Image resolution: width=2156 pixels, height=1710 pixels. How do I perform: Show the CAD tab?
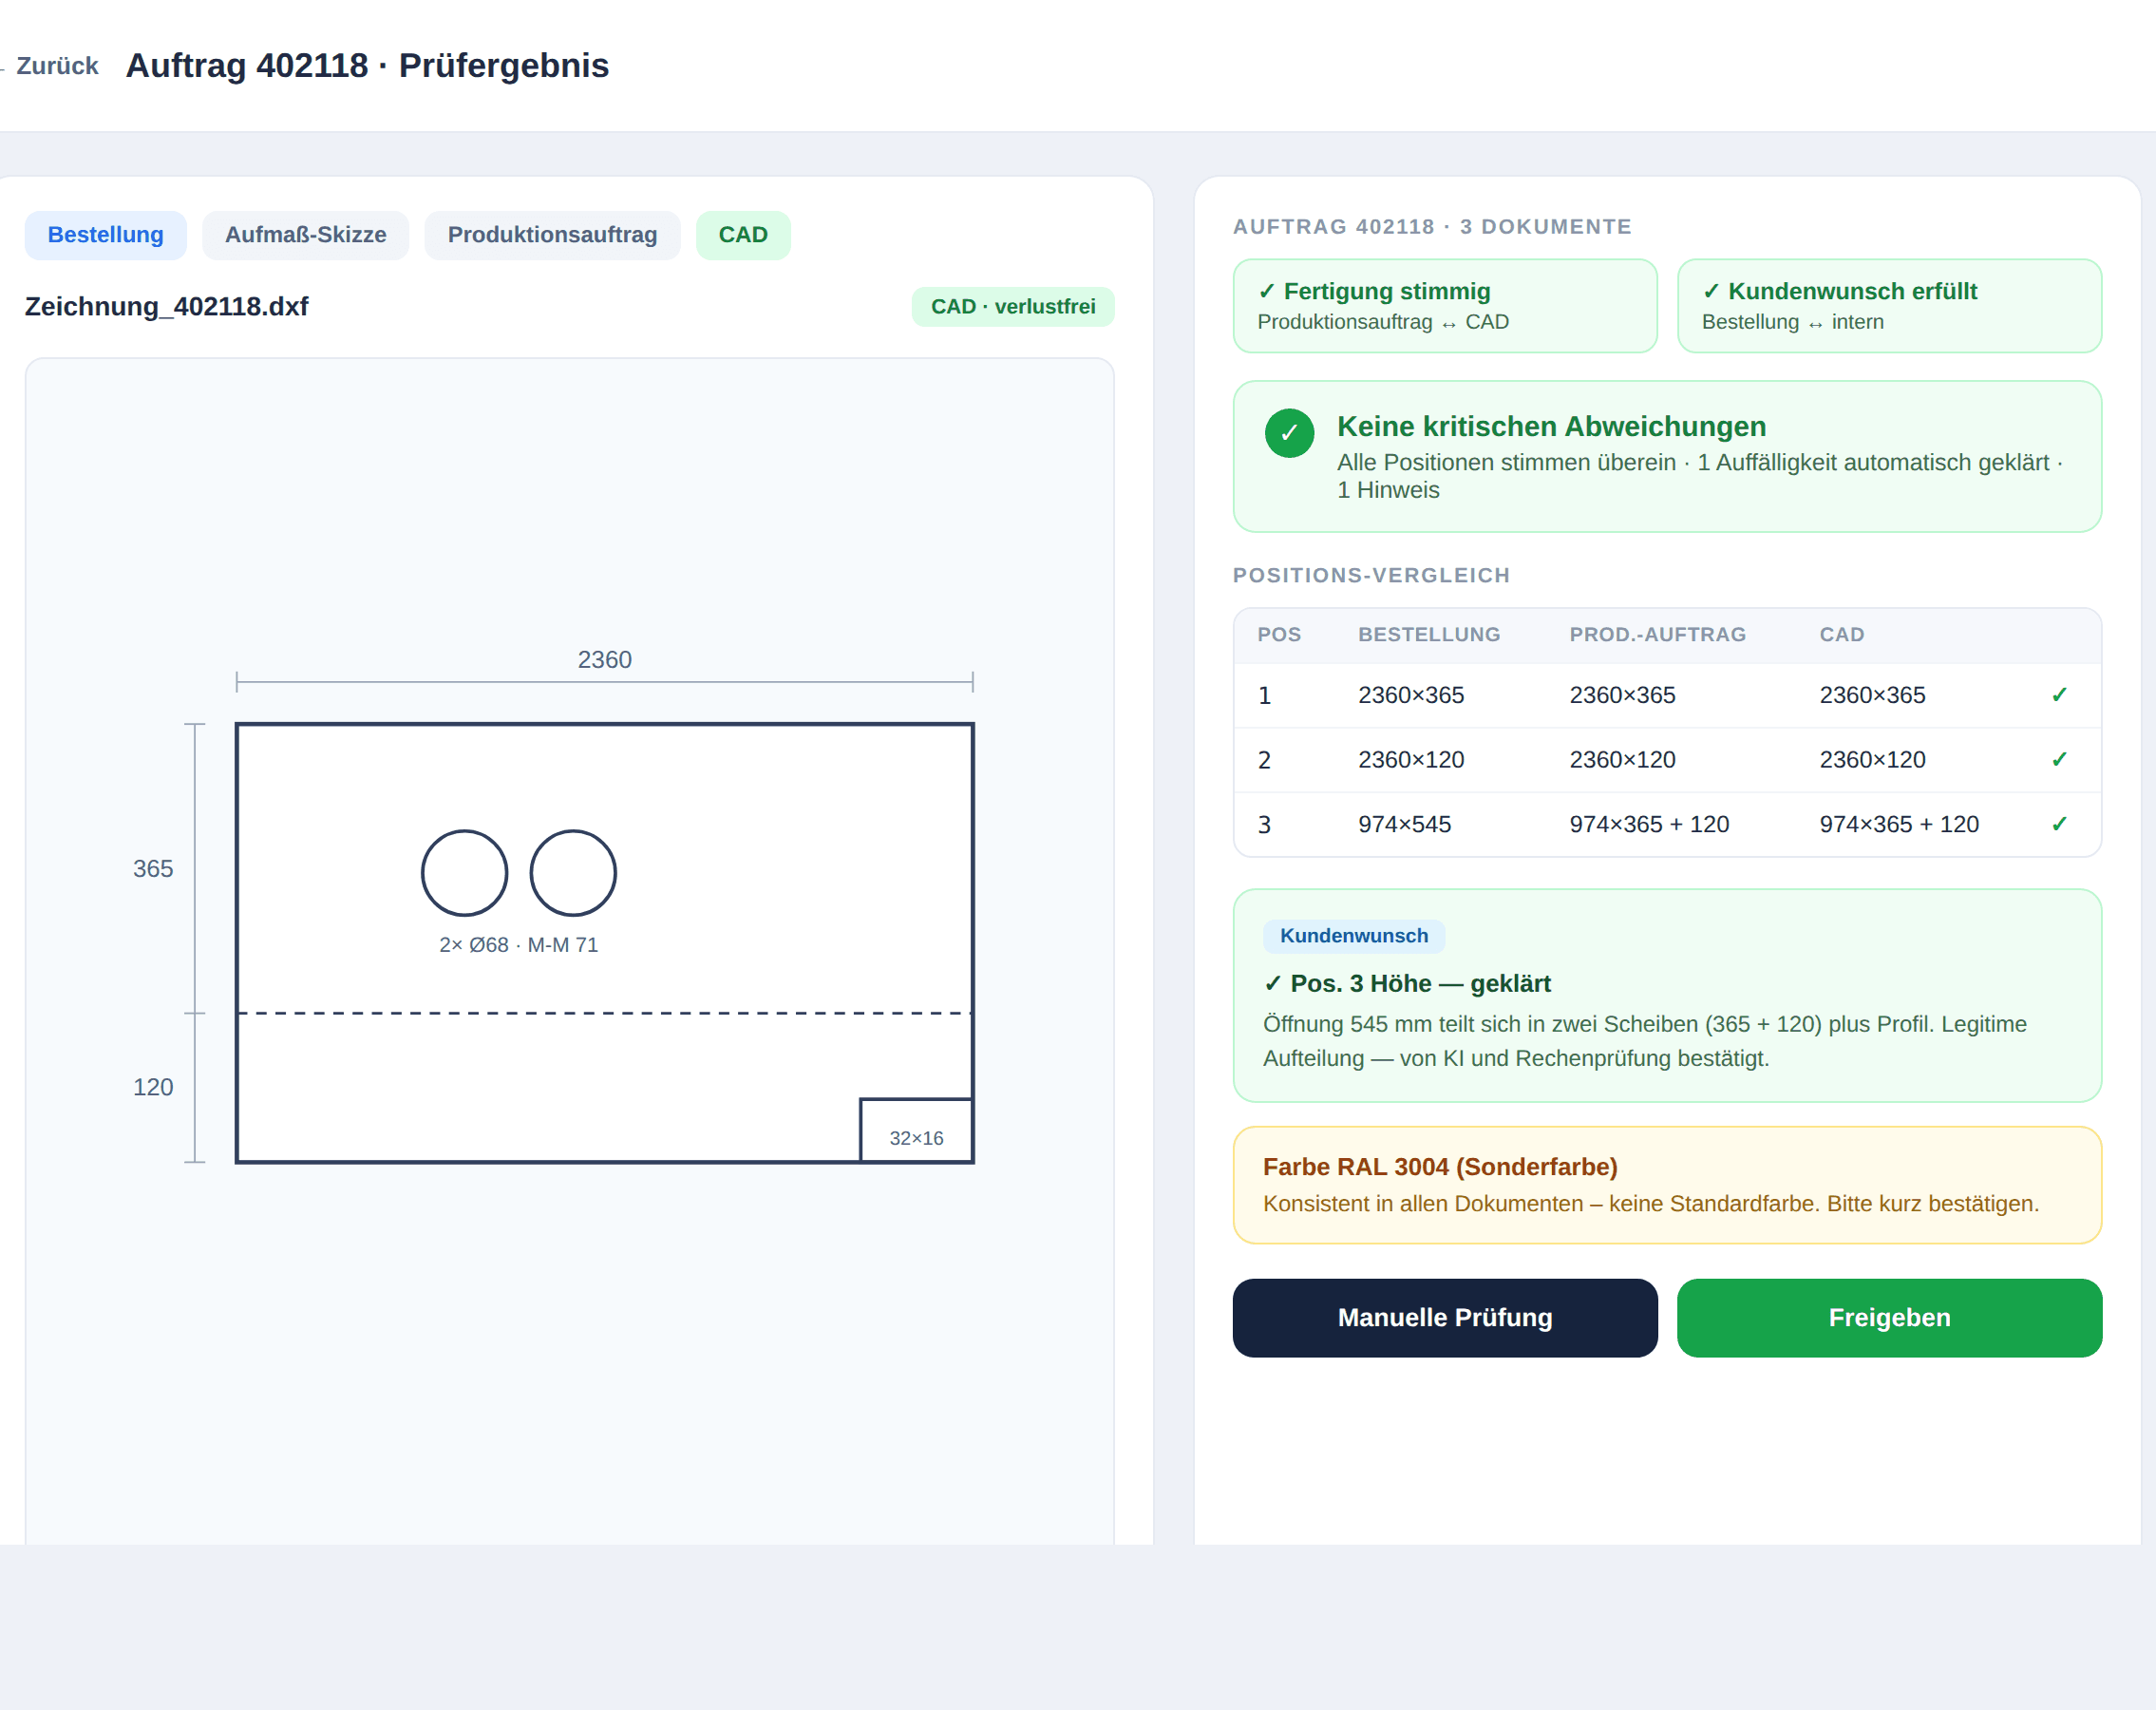click(x=743, y=235)
